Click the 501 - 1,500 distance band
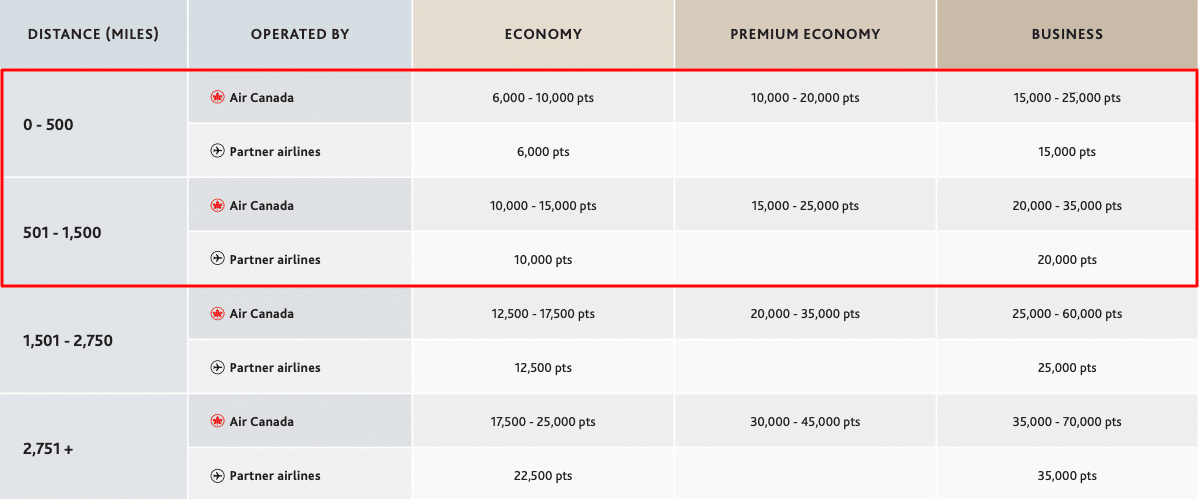Screen dimensions: 1201x499 click(x=62, y=233)
